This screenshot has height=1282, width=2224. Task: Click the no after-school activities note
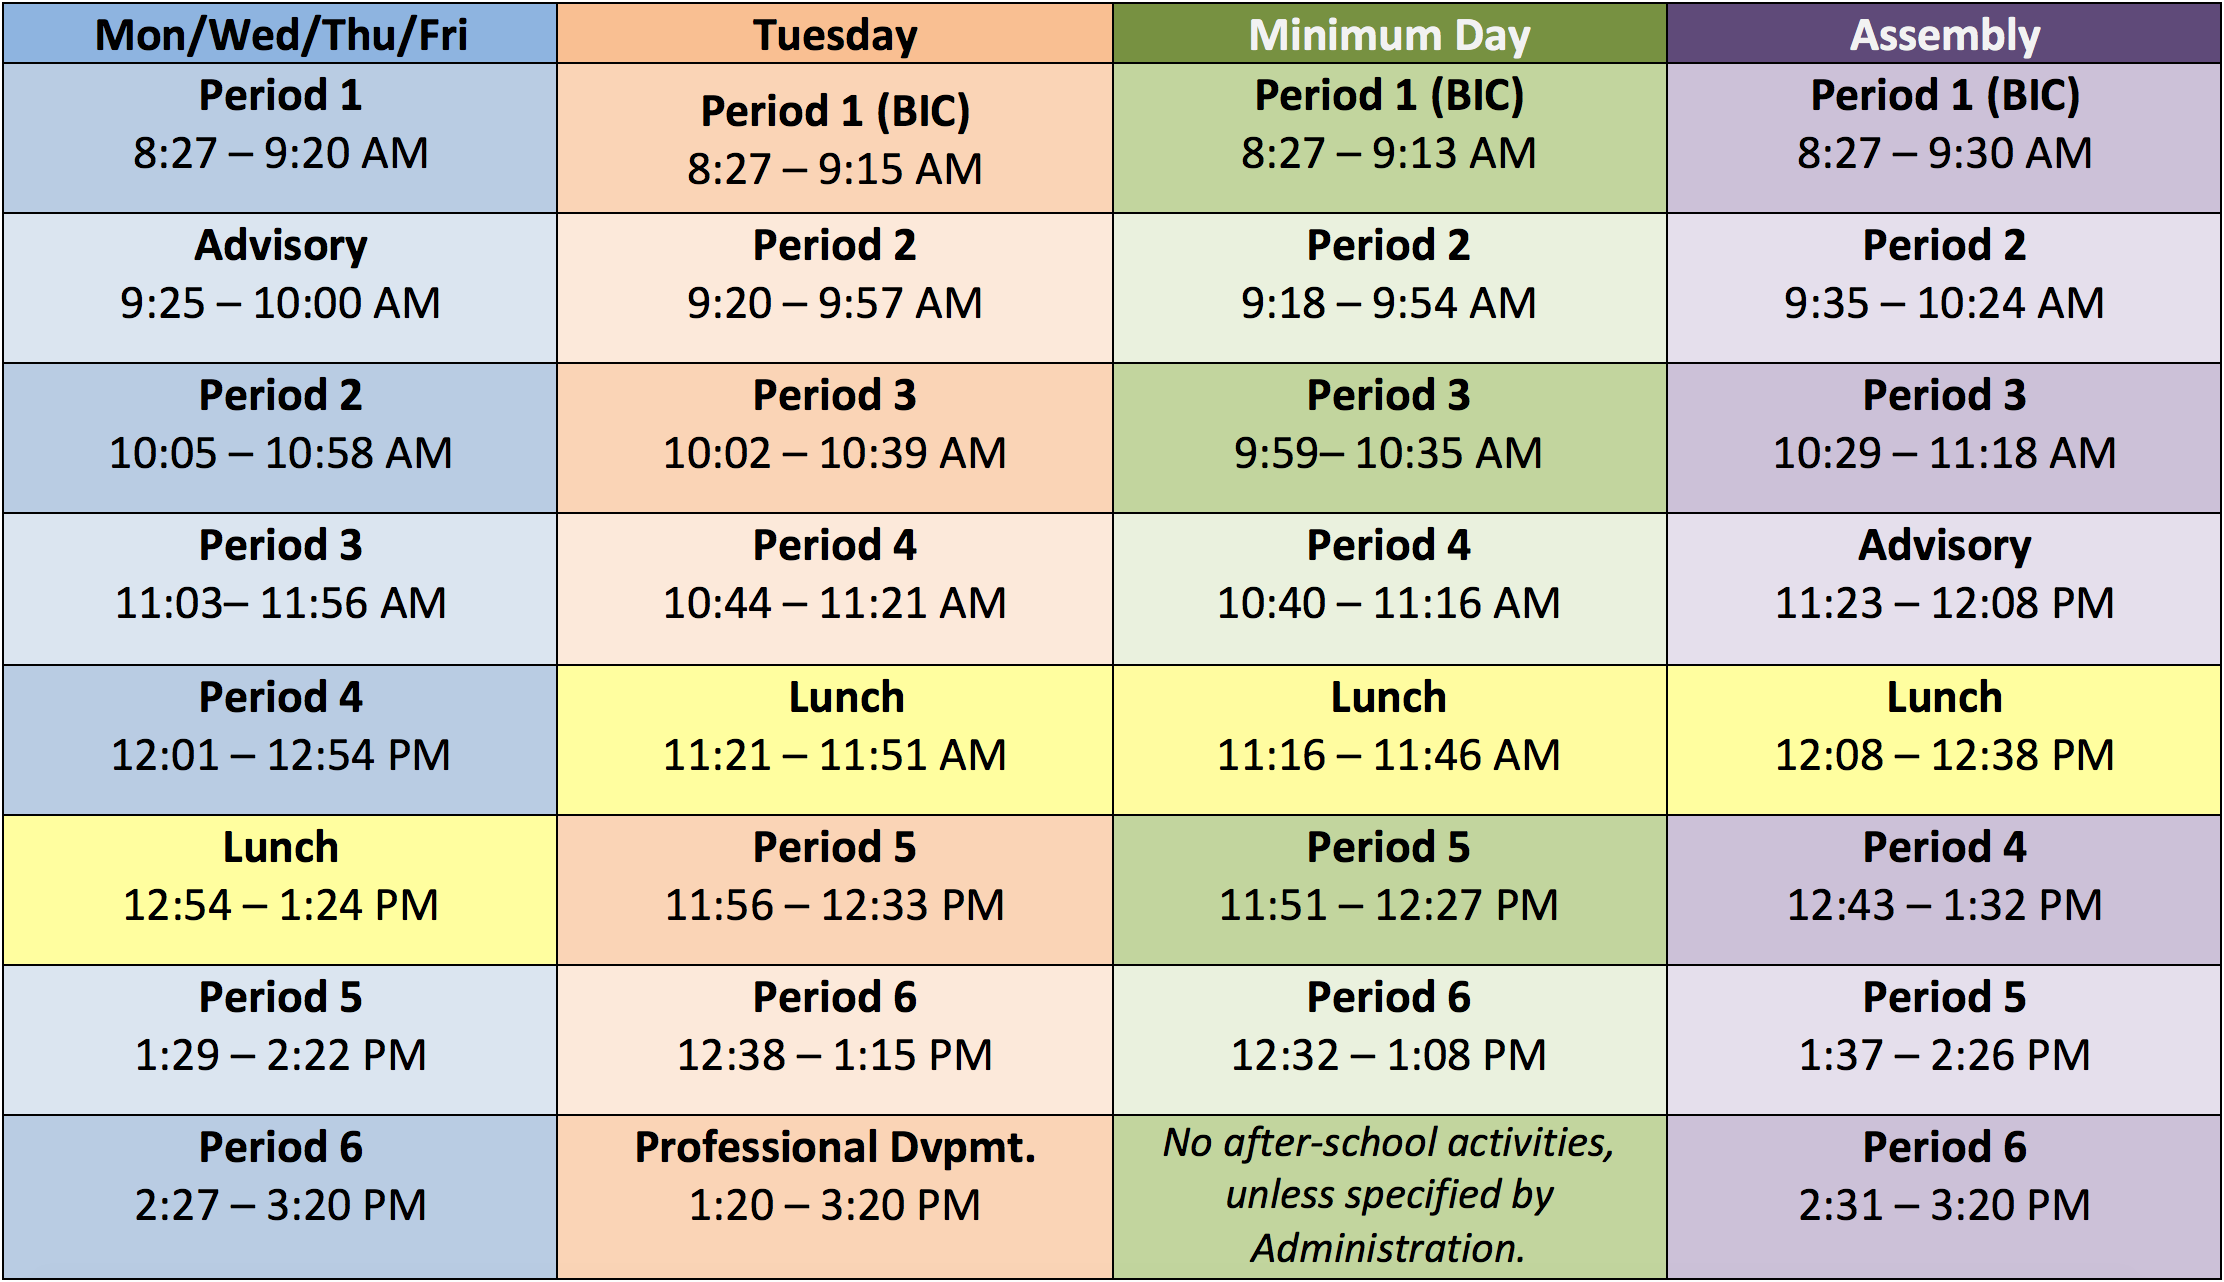pos(1389,1196)
